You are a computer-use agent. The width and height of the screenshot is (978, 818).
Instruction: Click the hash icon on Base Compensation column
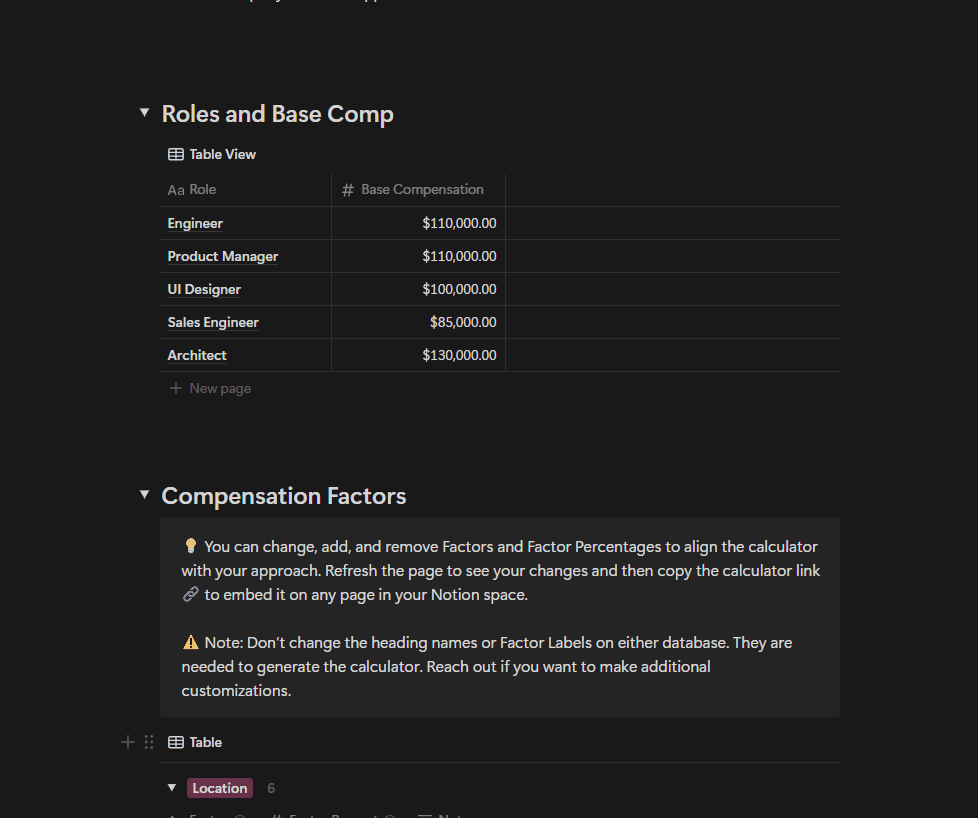click(348, 190)
